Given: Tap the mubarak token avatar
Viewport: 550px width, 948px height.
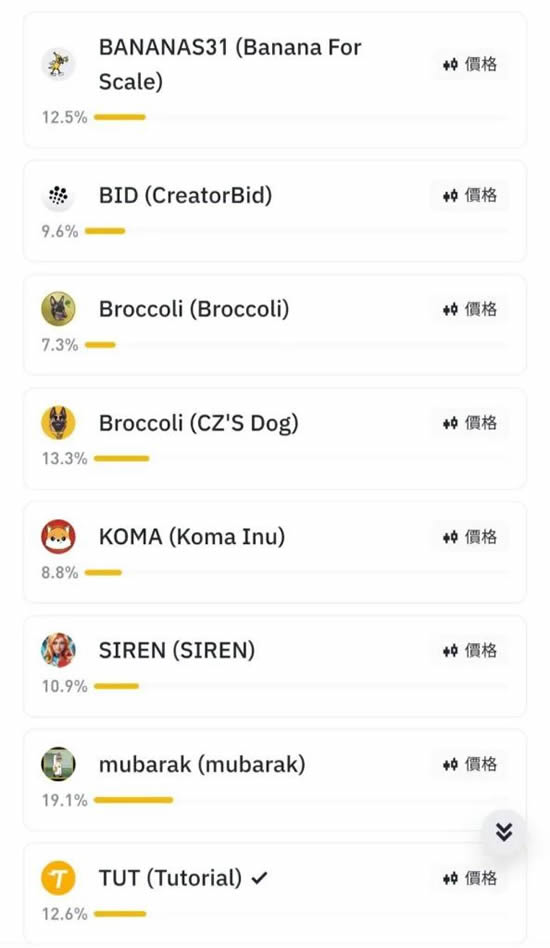Looking at the screenshot, I should click(x=58, y=764).
